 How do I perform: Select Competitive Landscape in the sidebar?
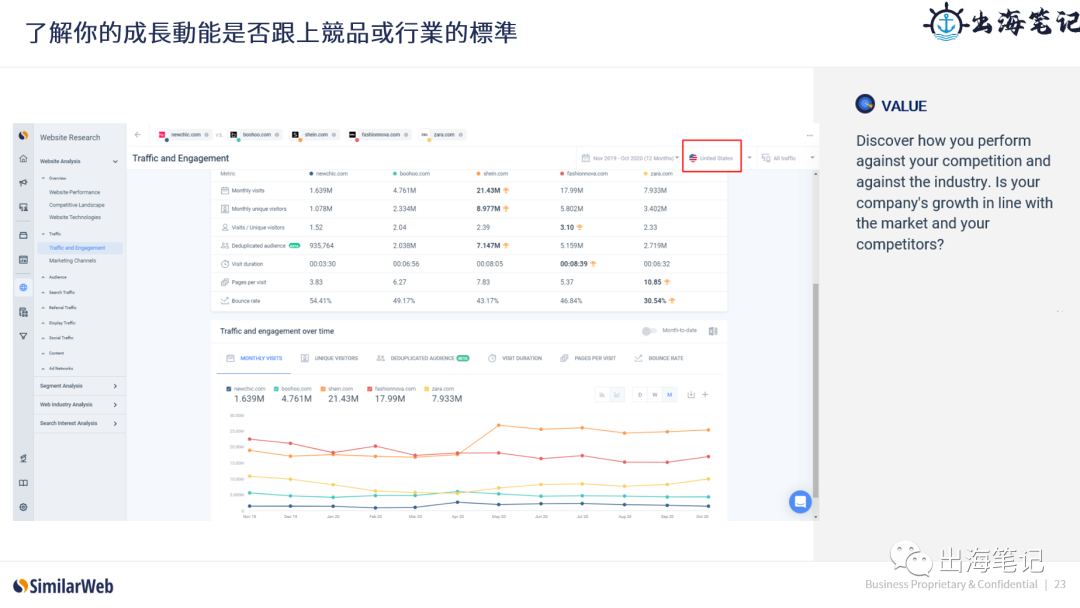coord(79,203)
